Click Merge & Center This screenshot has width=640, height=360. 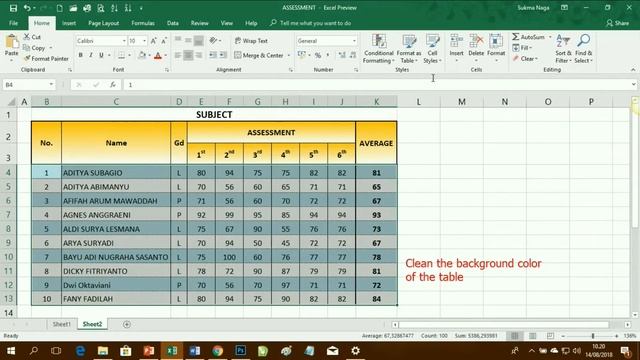pyautogui.click(x=259, y=55)
